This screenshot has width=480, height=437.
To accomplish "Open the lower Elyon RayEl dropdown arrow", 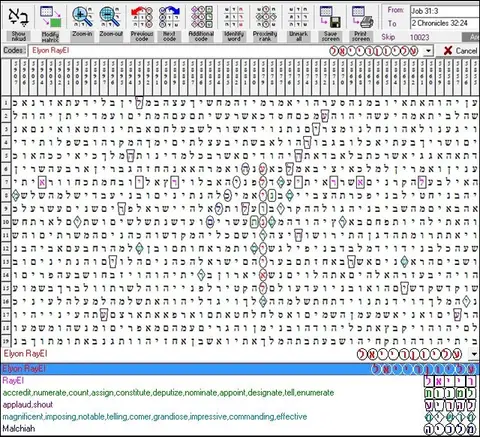I will pos(474,354).
